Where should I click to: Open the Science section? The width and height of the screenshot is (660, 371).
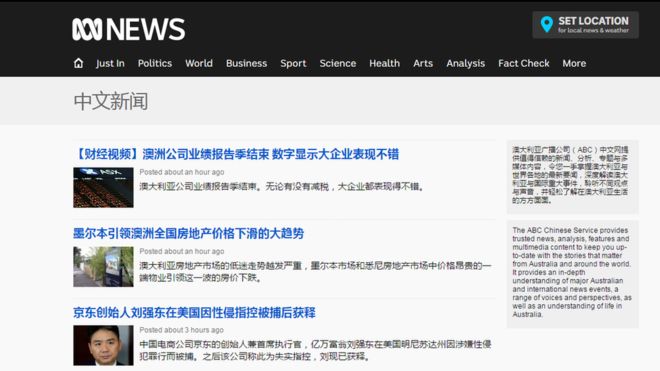pyautogui.click(x=338, y=63)
